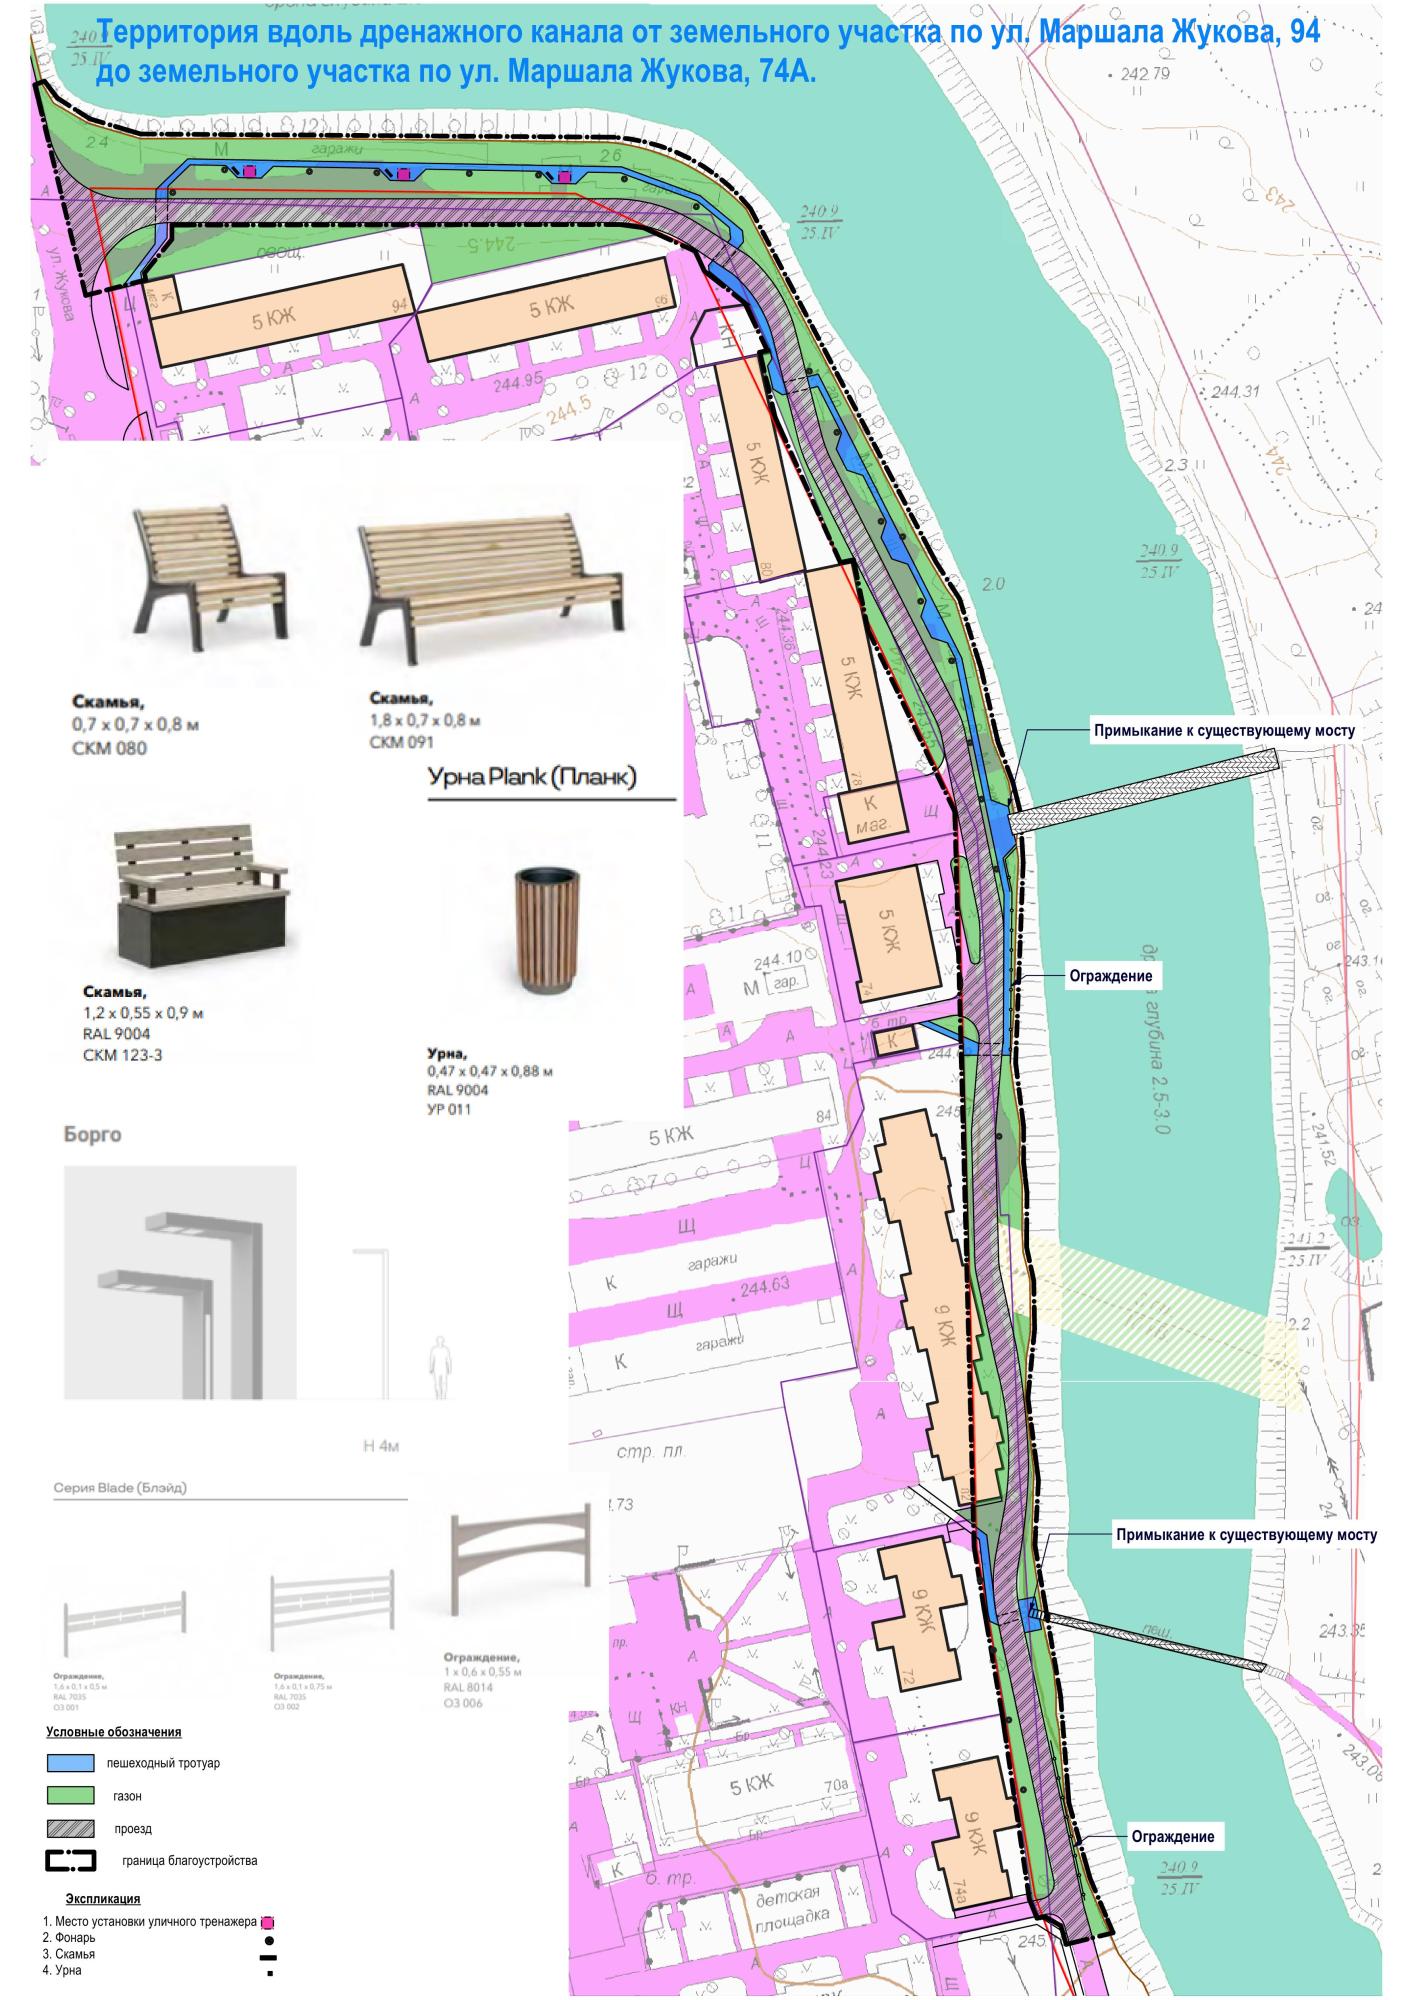Click the 'К маг.' shop building
This screenshot has width=1414, height=2000.
[x=872, y=813]
